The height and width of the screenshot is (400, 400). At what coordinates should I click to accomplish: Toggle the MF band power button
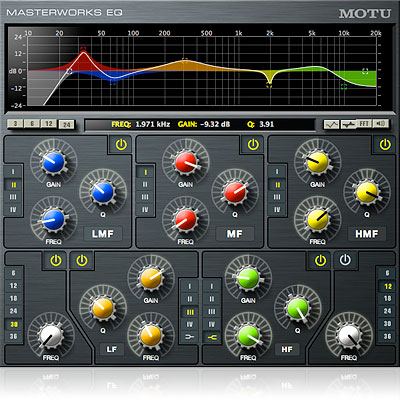click(x=253, y=145)
